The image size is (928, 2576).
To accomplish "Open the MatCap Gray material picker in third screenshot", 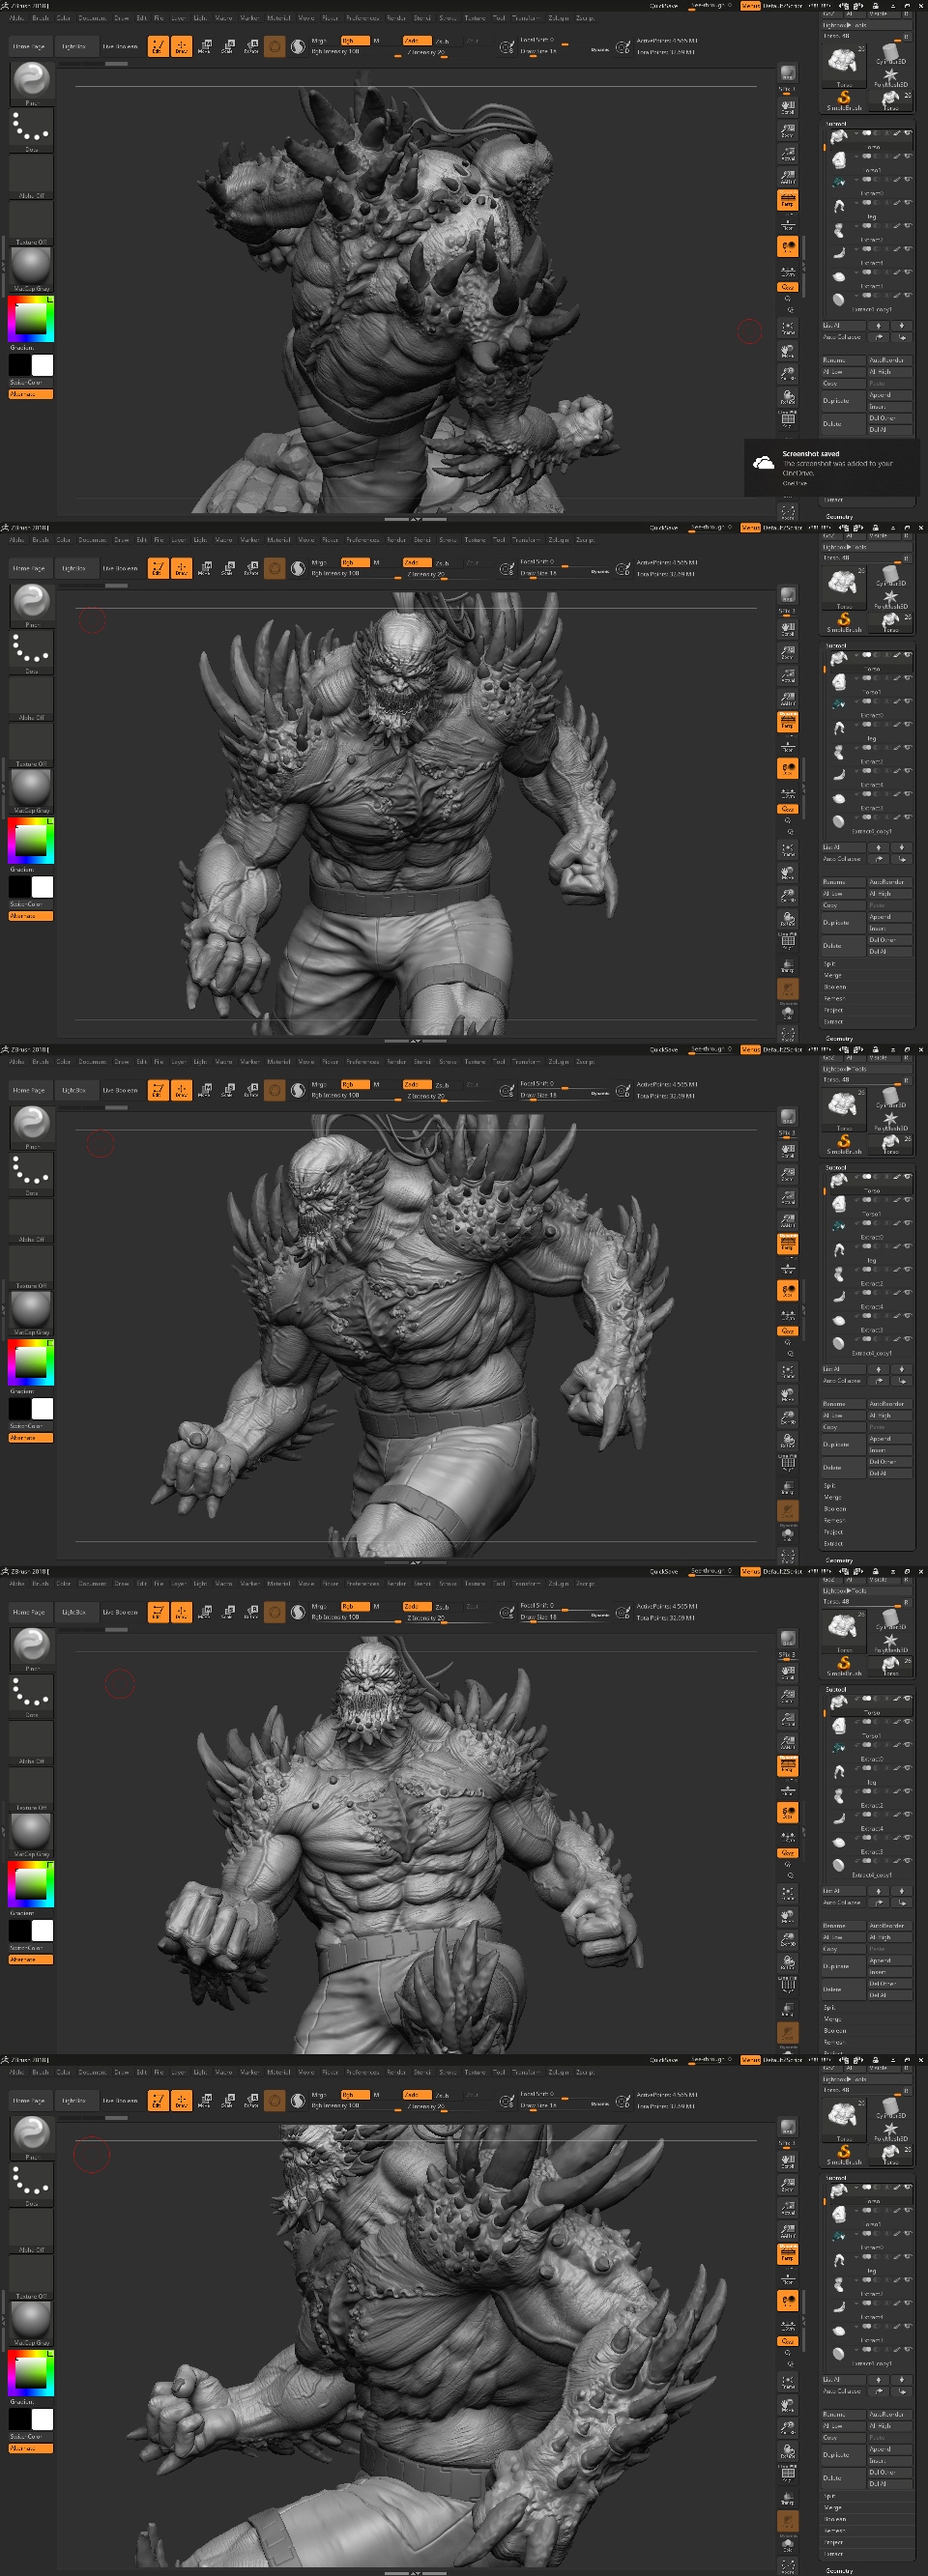I will click(x=31, y=1312).
